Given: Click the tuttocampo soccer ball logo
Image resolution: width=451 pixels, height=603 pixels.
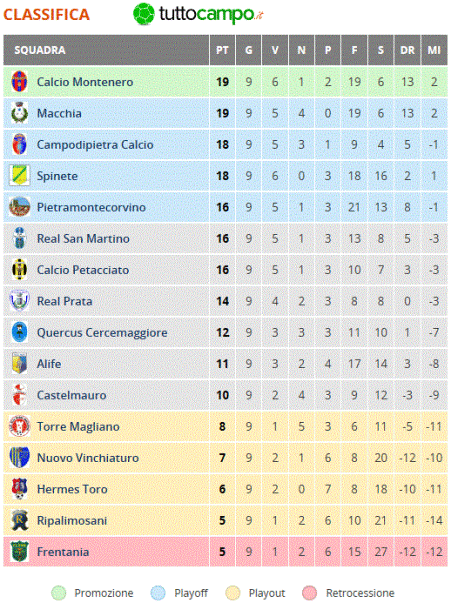Looking at the screenshot, I should point(144,13).
